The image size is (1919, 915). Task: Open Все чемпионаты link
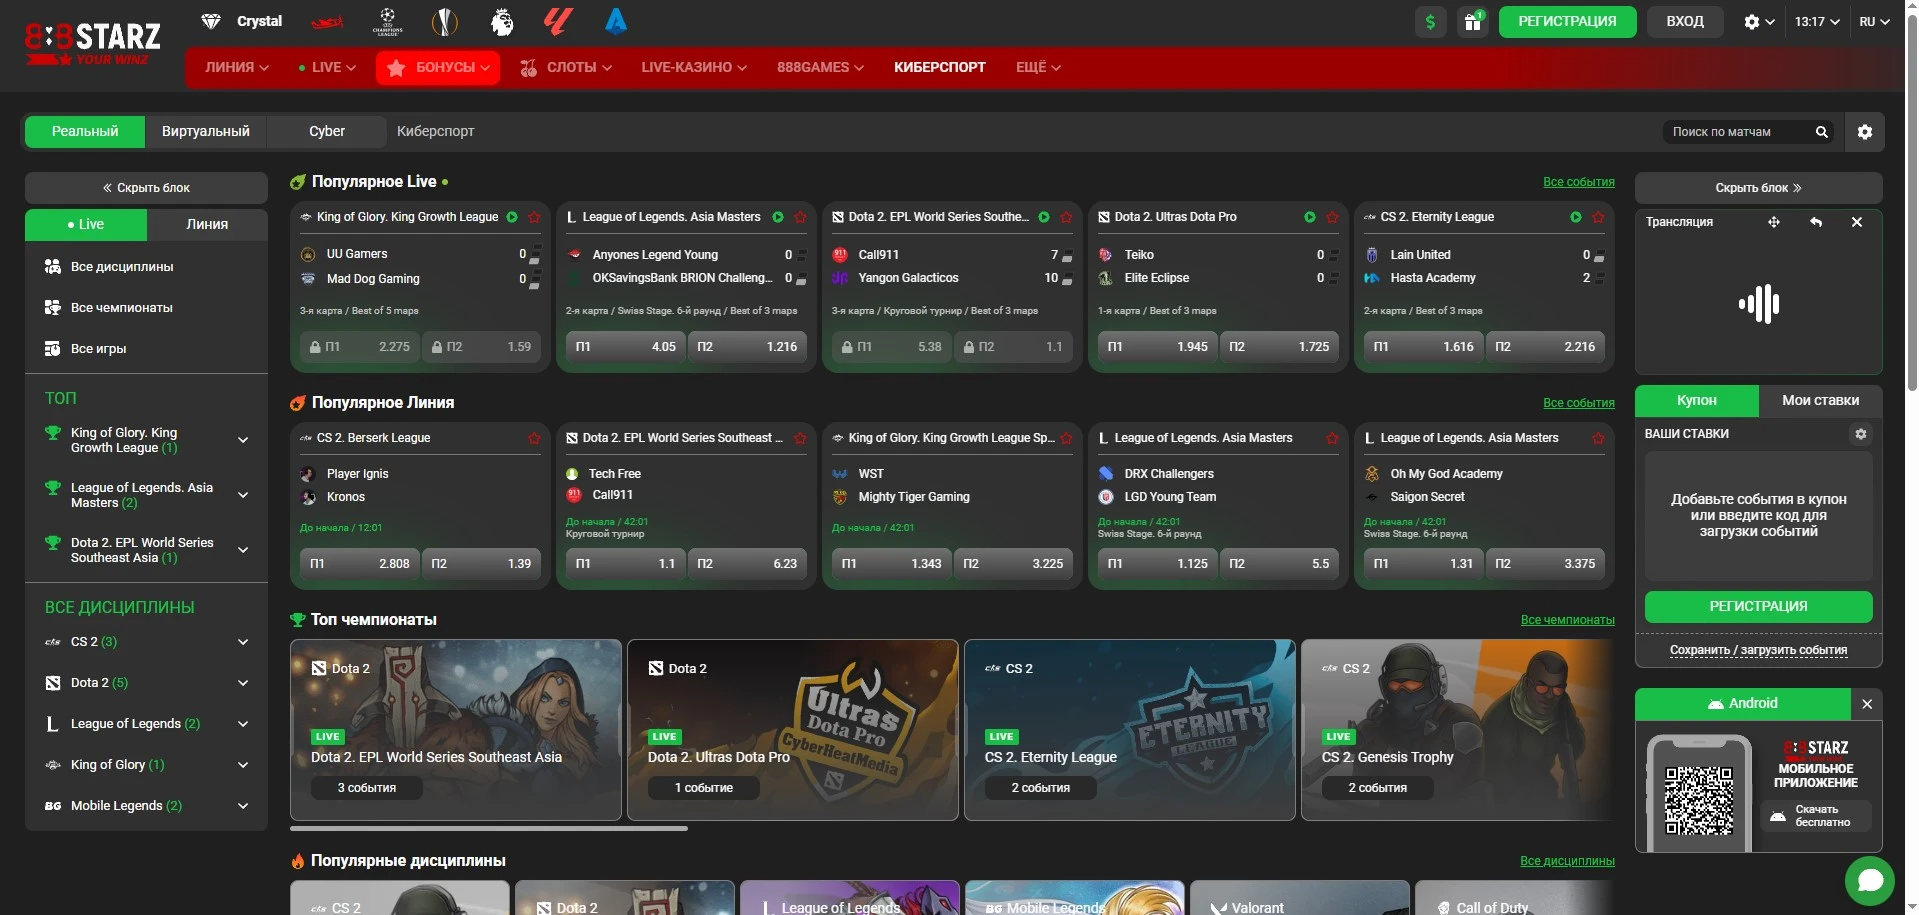tap(1566, 620)
